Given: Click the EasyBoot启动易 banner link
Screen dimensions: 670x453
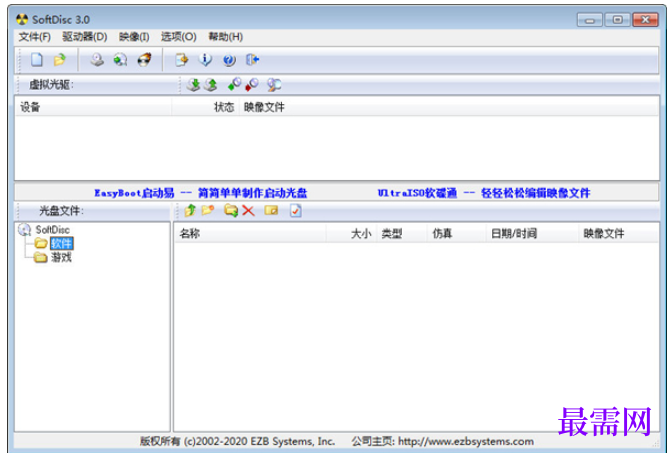Looking at the screenshot, I should [x=201, y=193].
